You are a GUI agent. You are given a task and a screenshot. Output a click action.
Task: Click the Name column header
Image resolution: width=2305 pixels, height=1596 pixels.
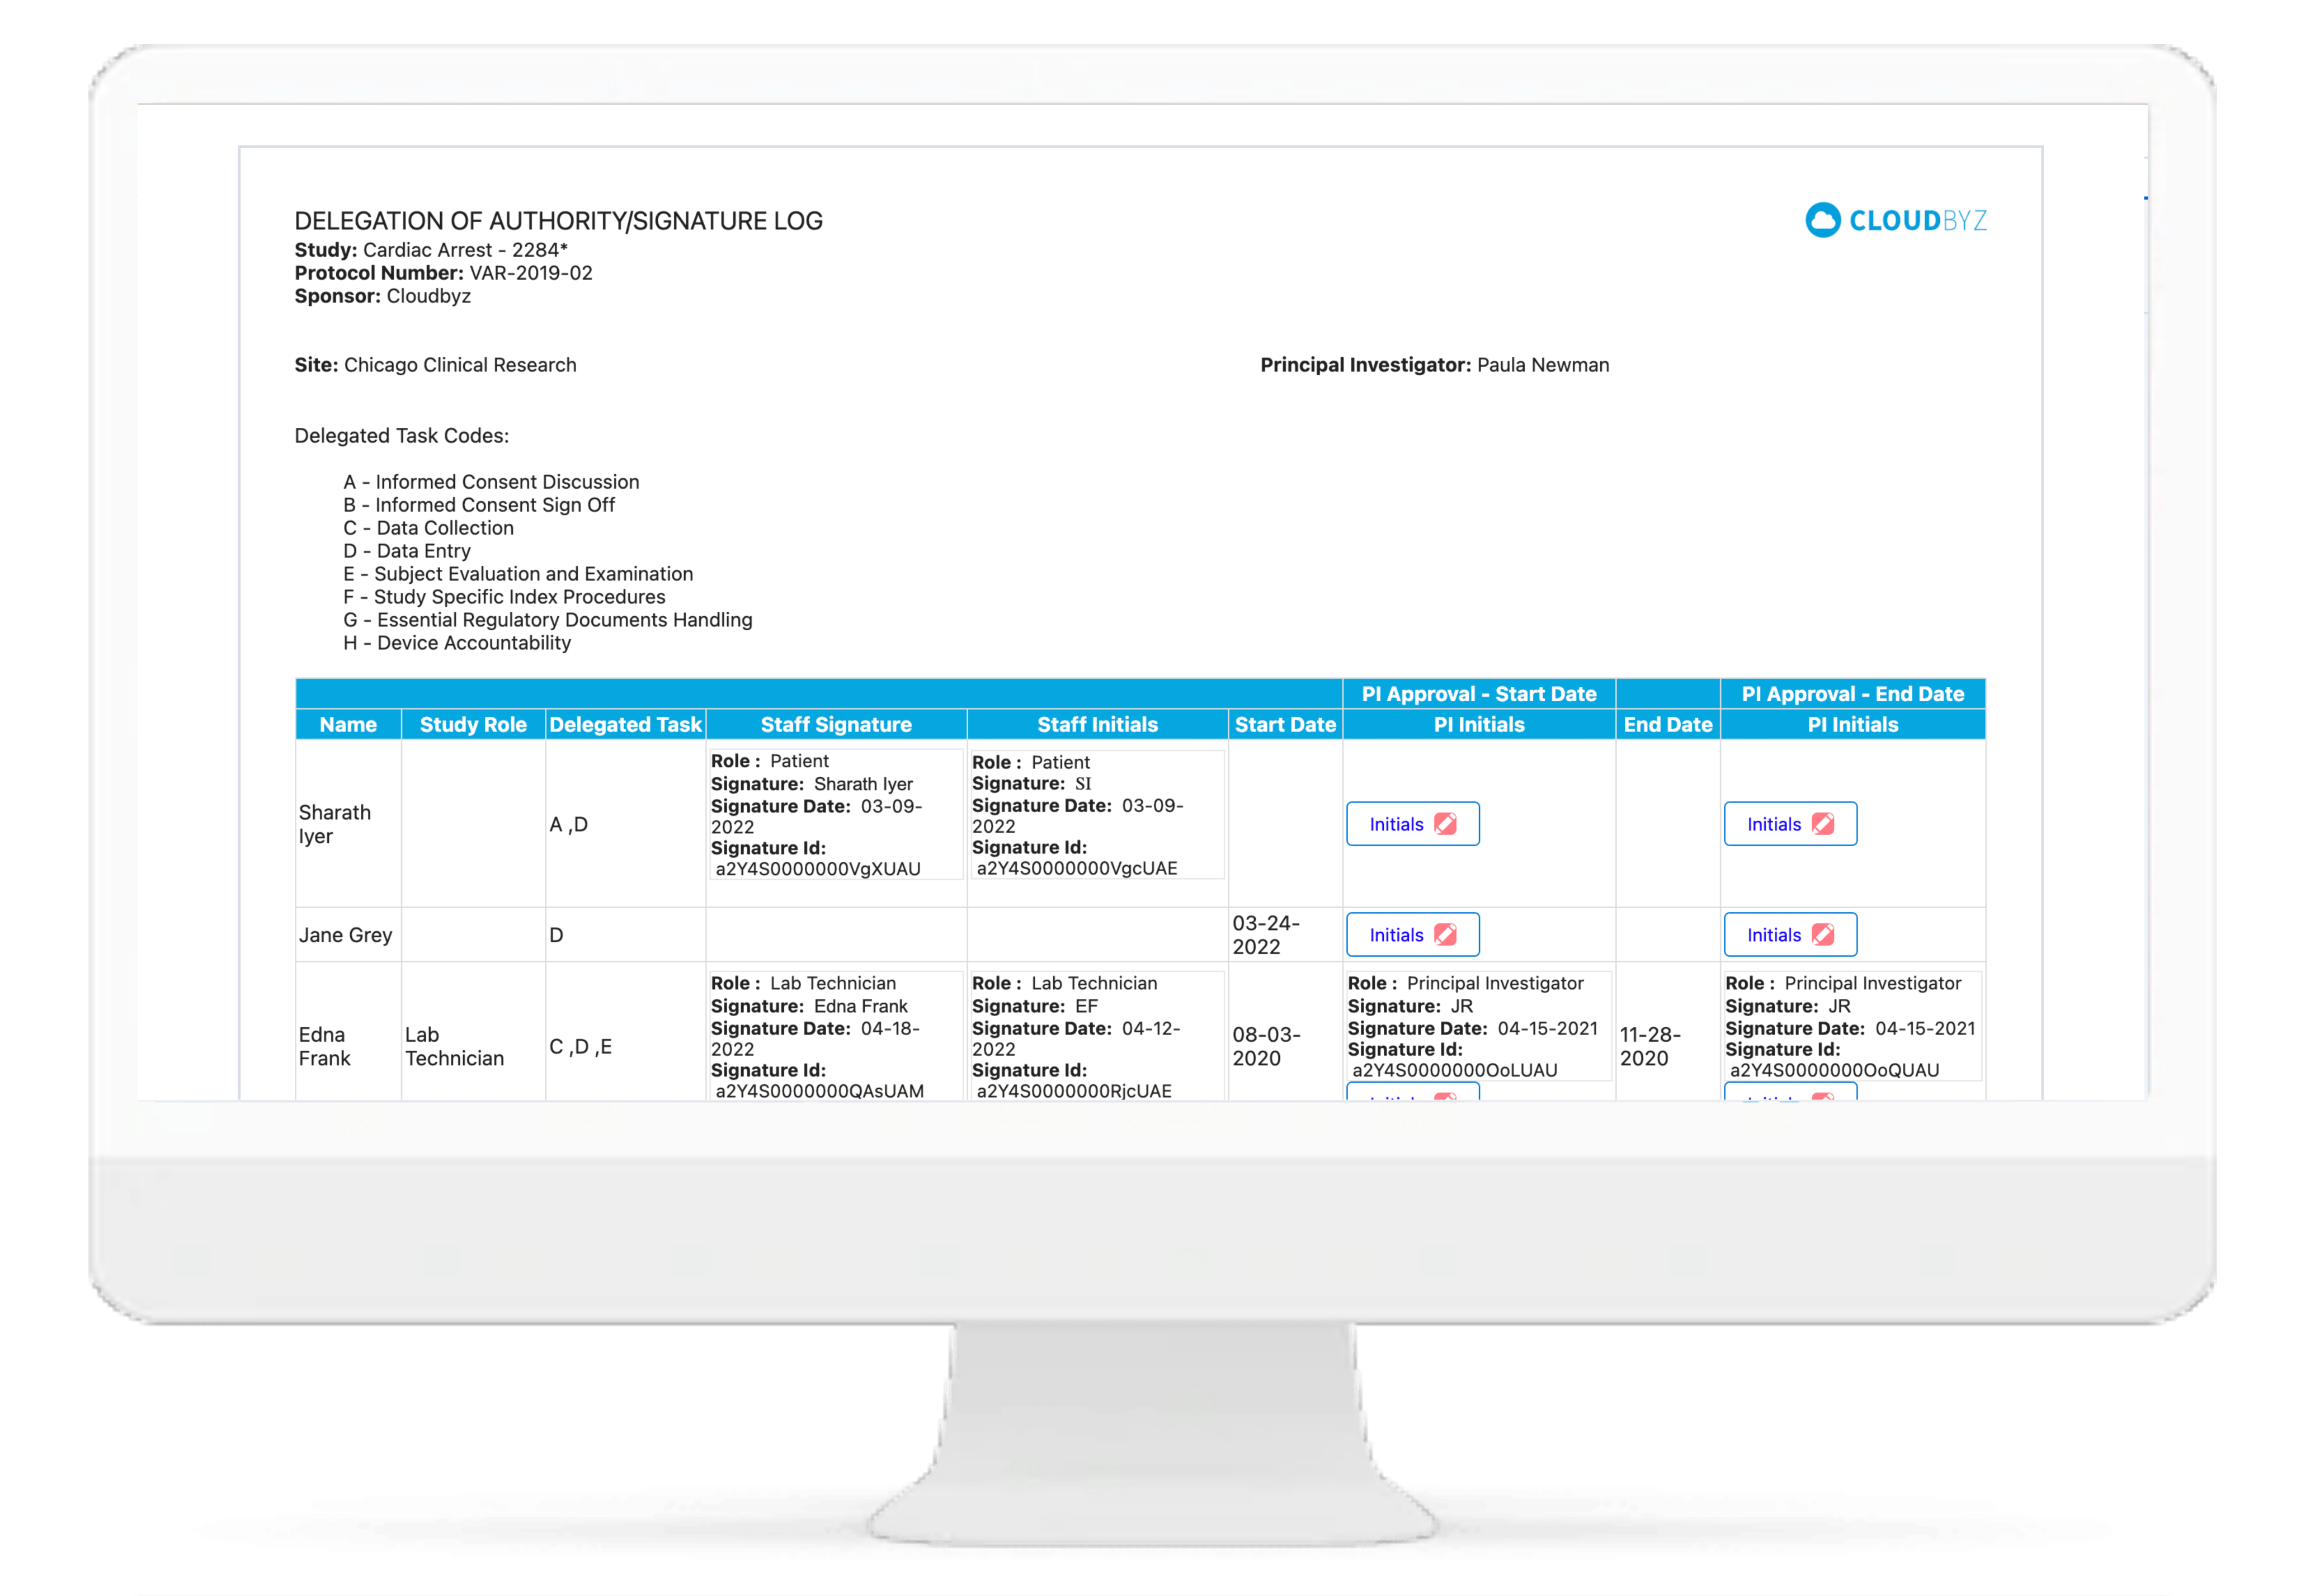(x=348, y=725)
